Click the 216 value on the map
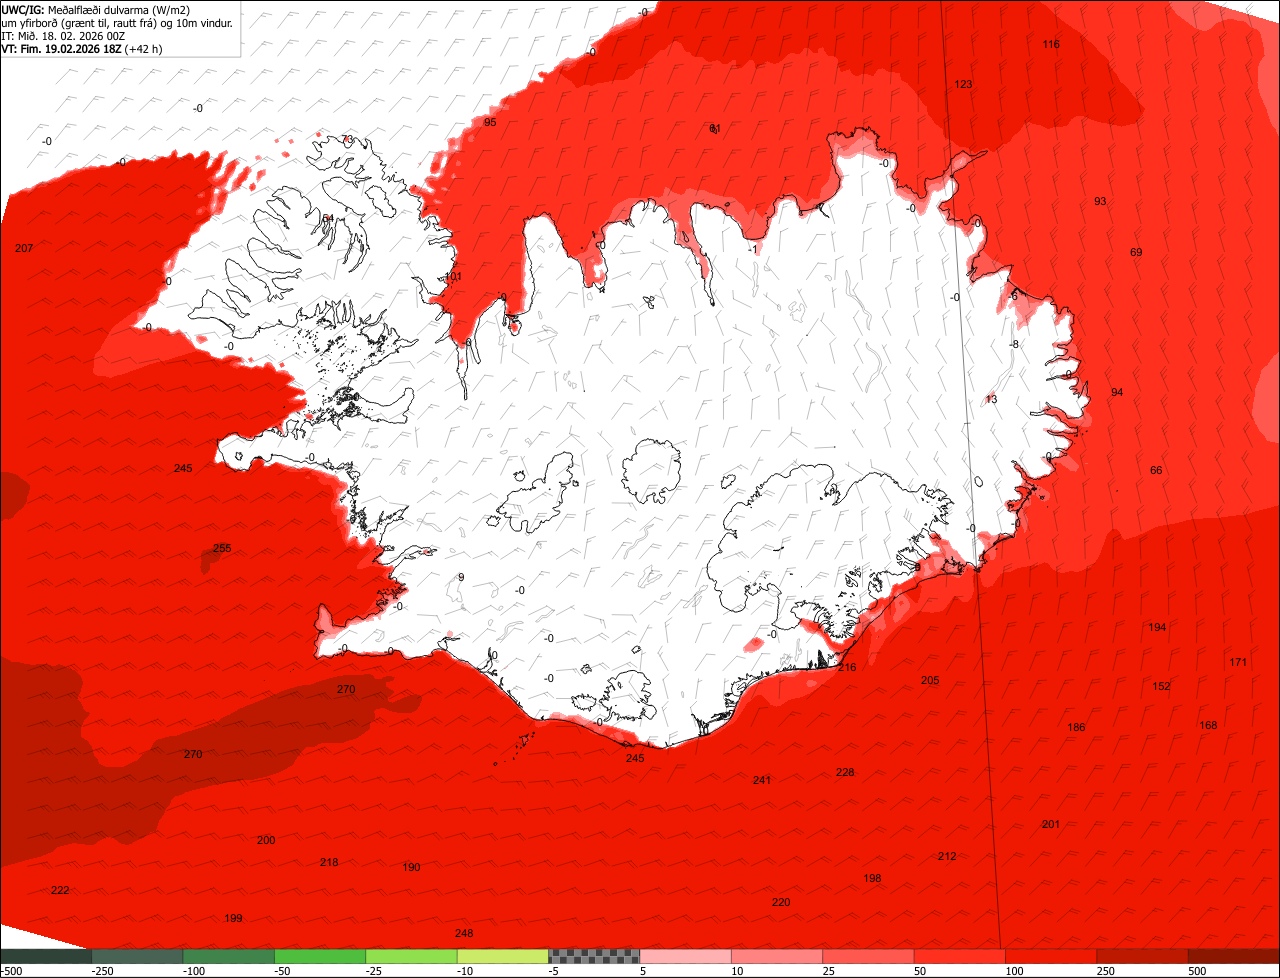The width and height of the screenshot is (1280, 978). [847, 667]
